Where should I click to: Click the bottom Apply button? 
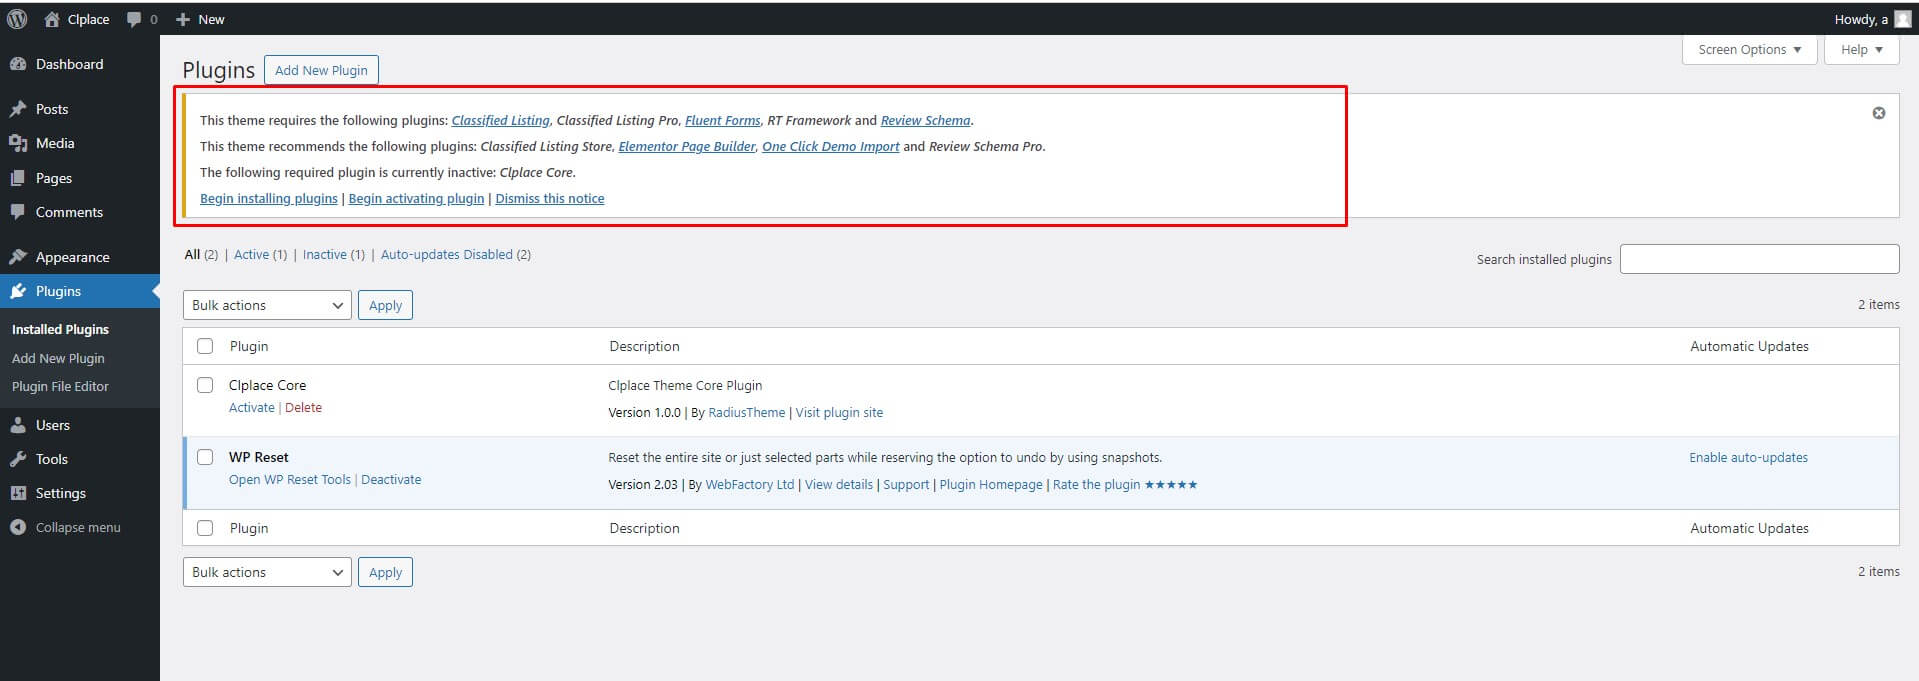pyautogui.click(x=385, y=572)
